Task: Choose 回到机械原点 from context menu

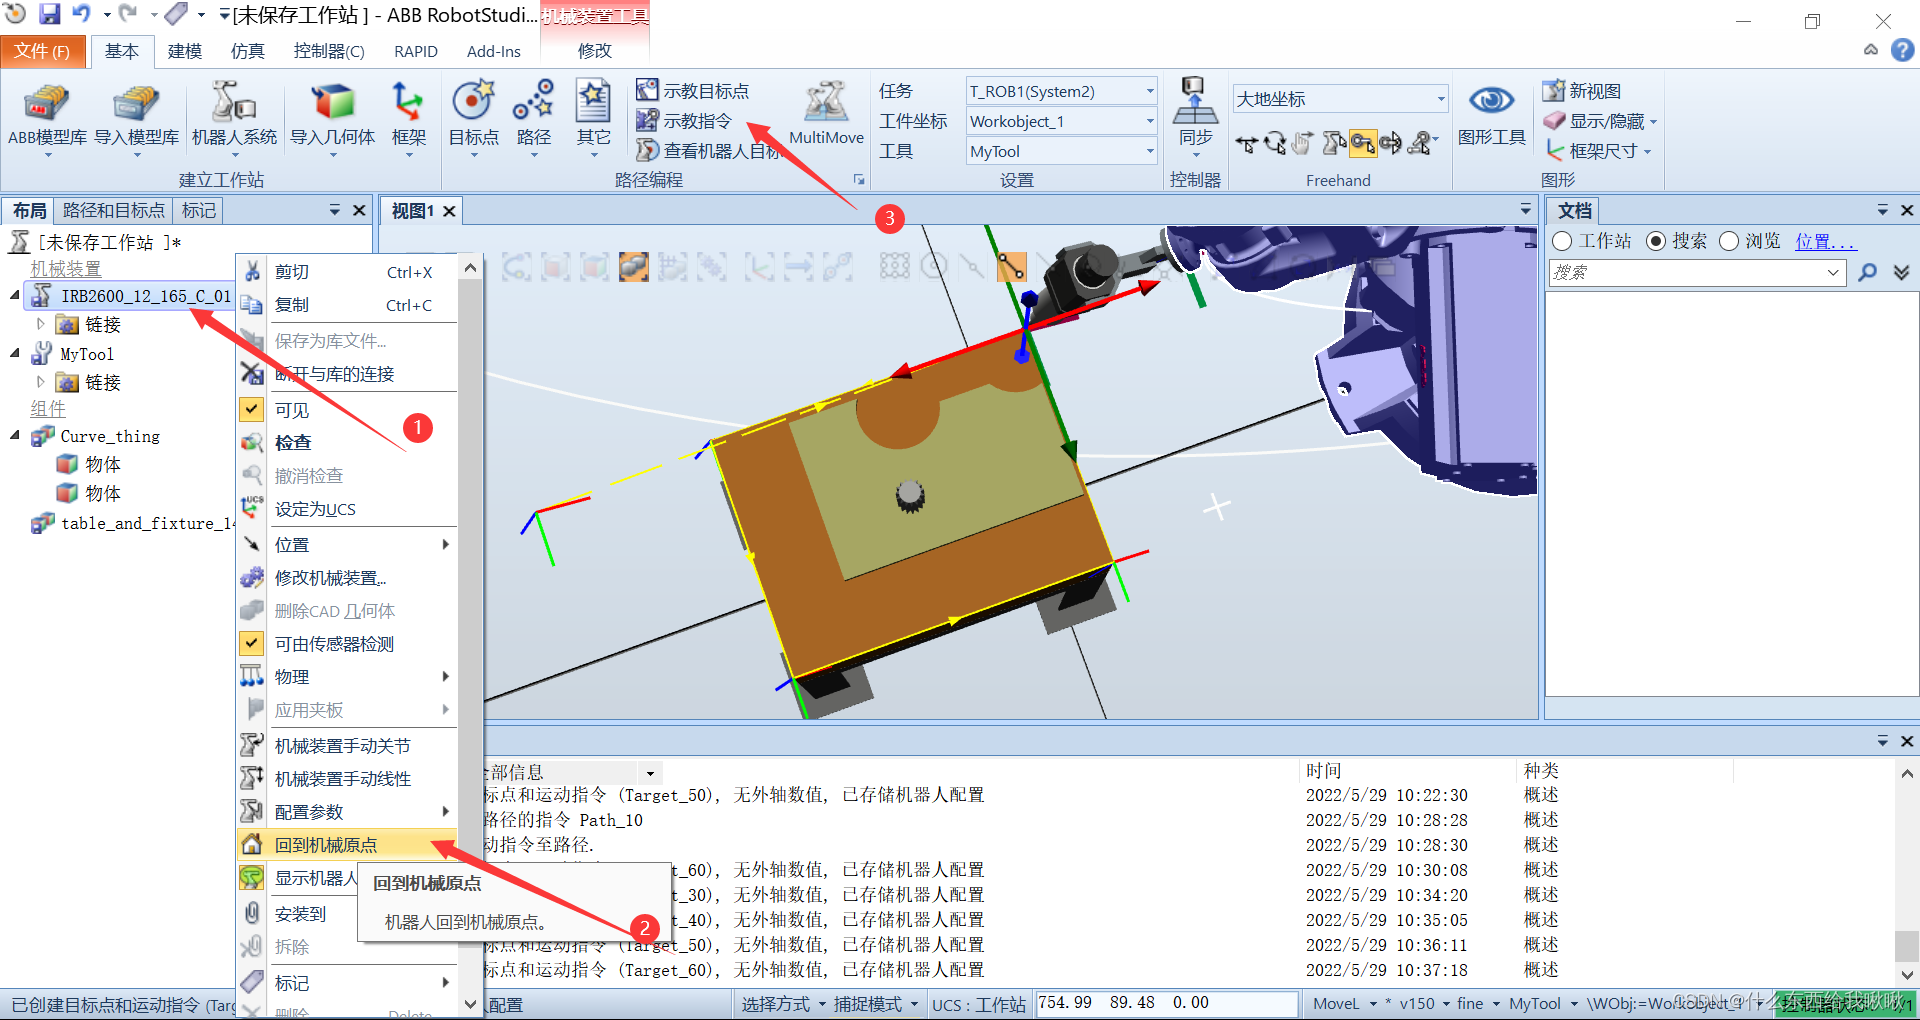Action: pos(347,844)
